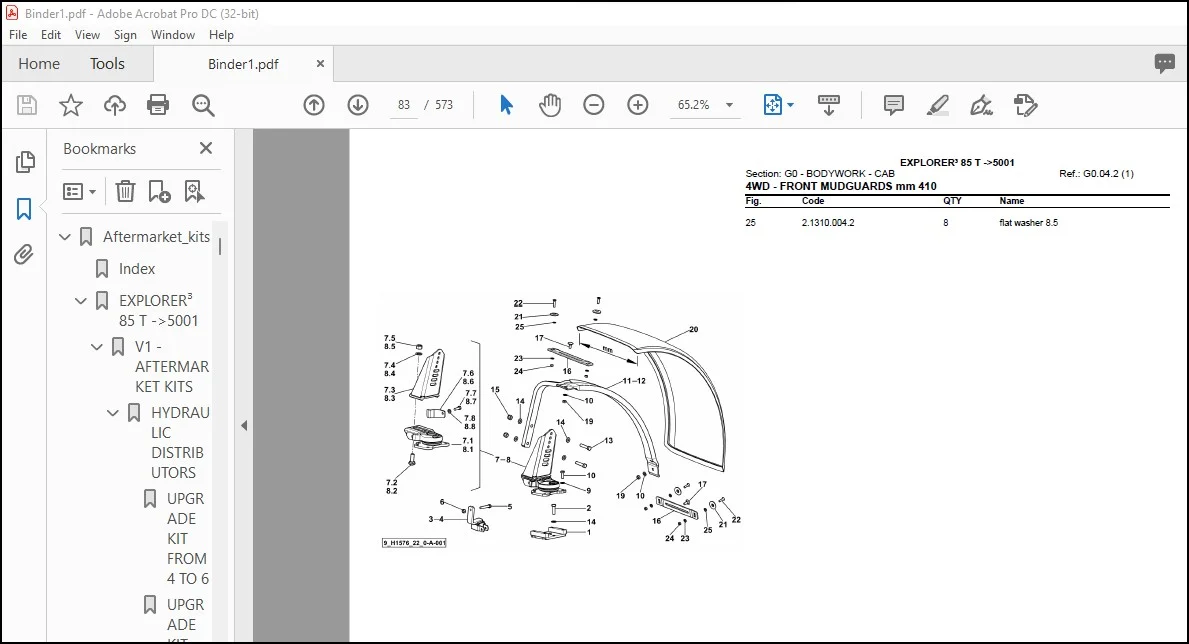Open the File menu
Screen dimensions: 1189x644
(x=18, y=35)
